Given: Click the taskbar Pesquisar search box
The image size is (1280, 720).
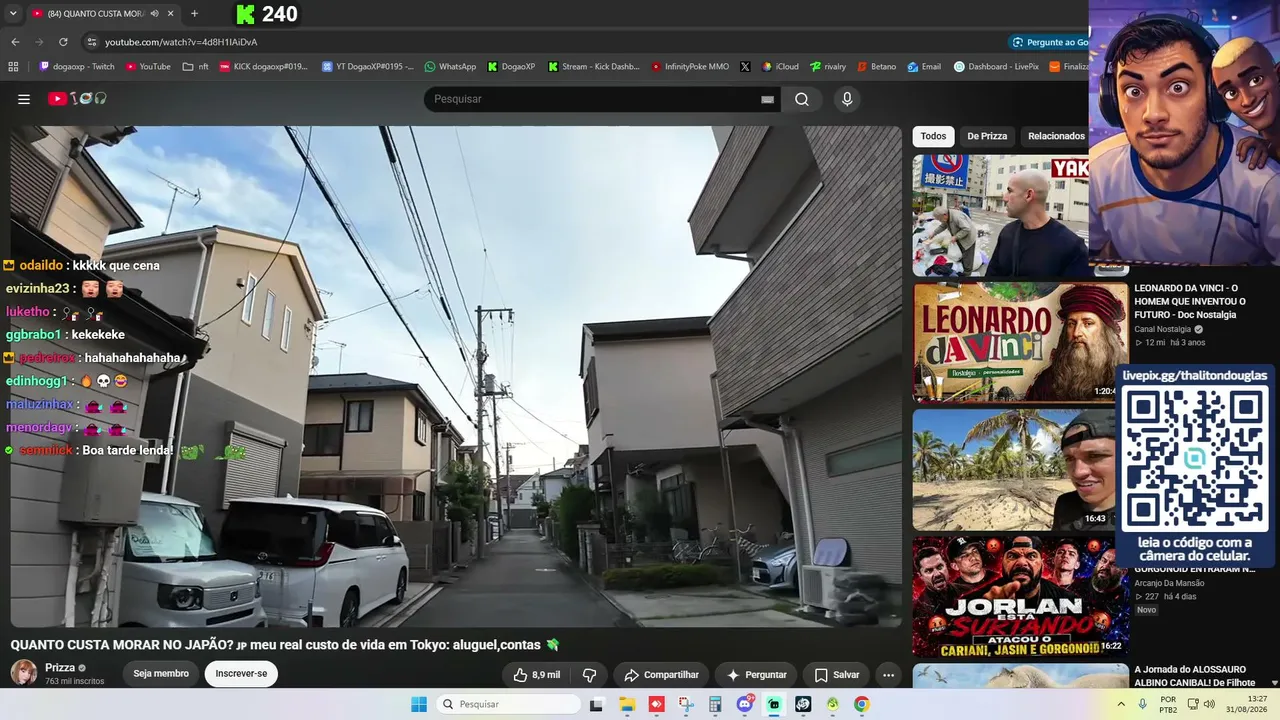Looking at the screenshot, I should pos(510,704).
